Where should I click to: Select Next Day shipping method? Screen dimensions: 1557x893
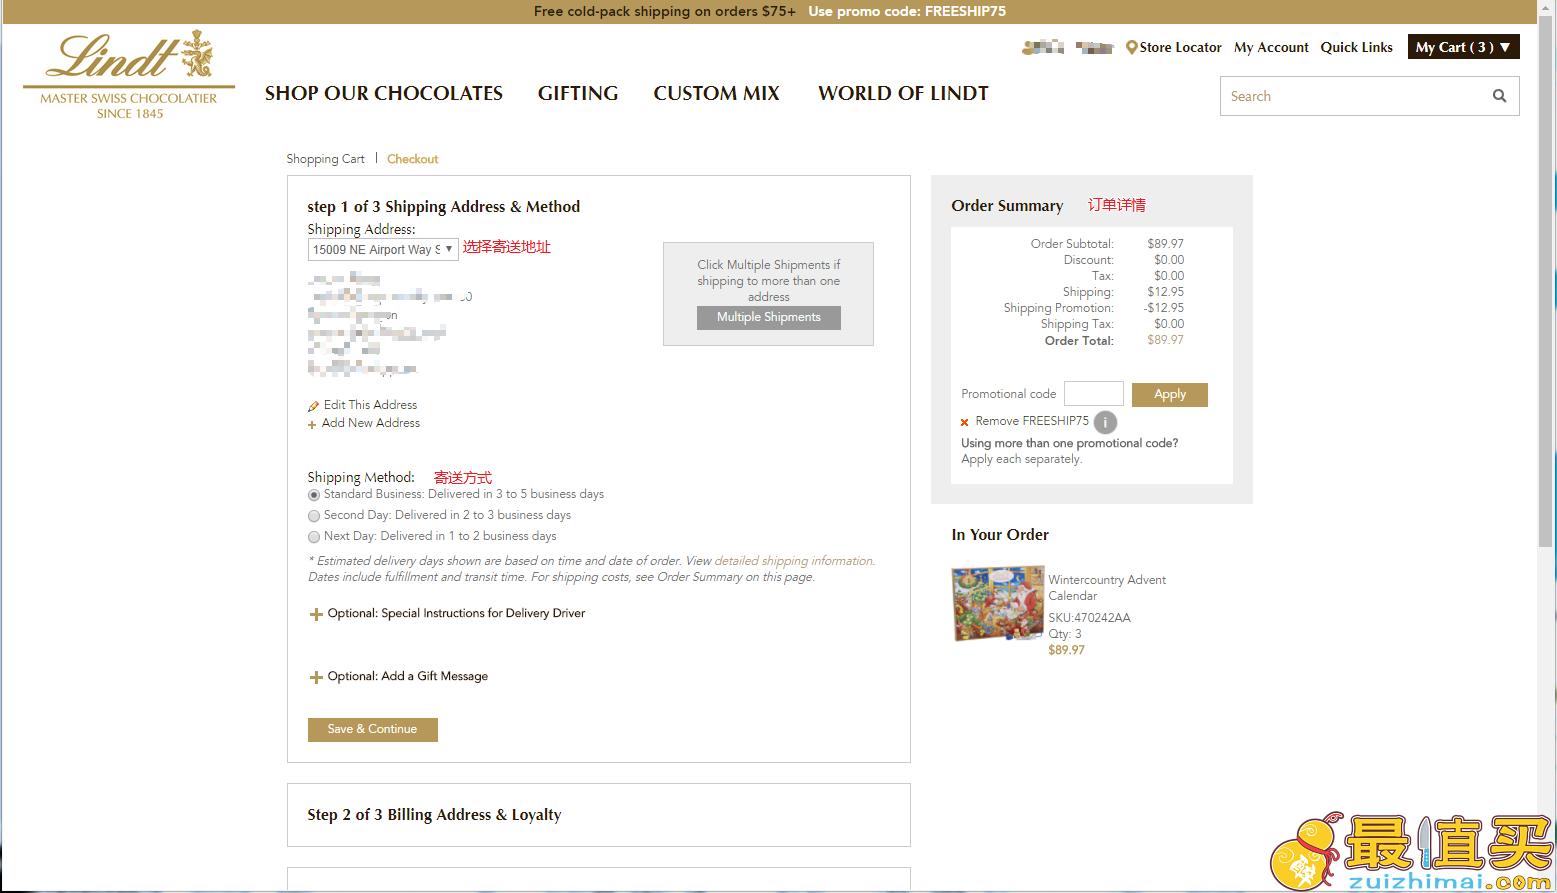point(314,537)
